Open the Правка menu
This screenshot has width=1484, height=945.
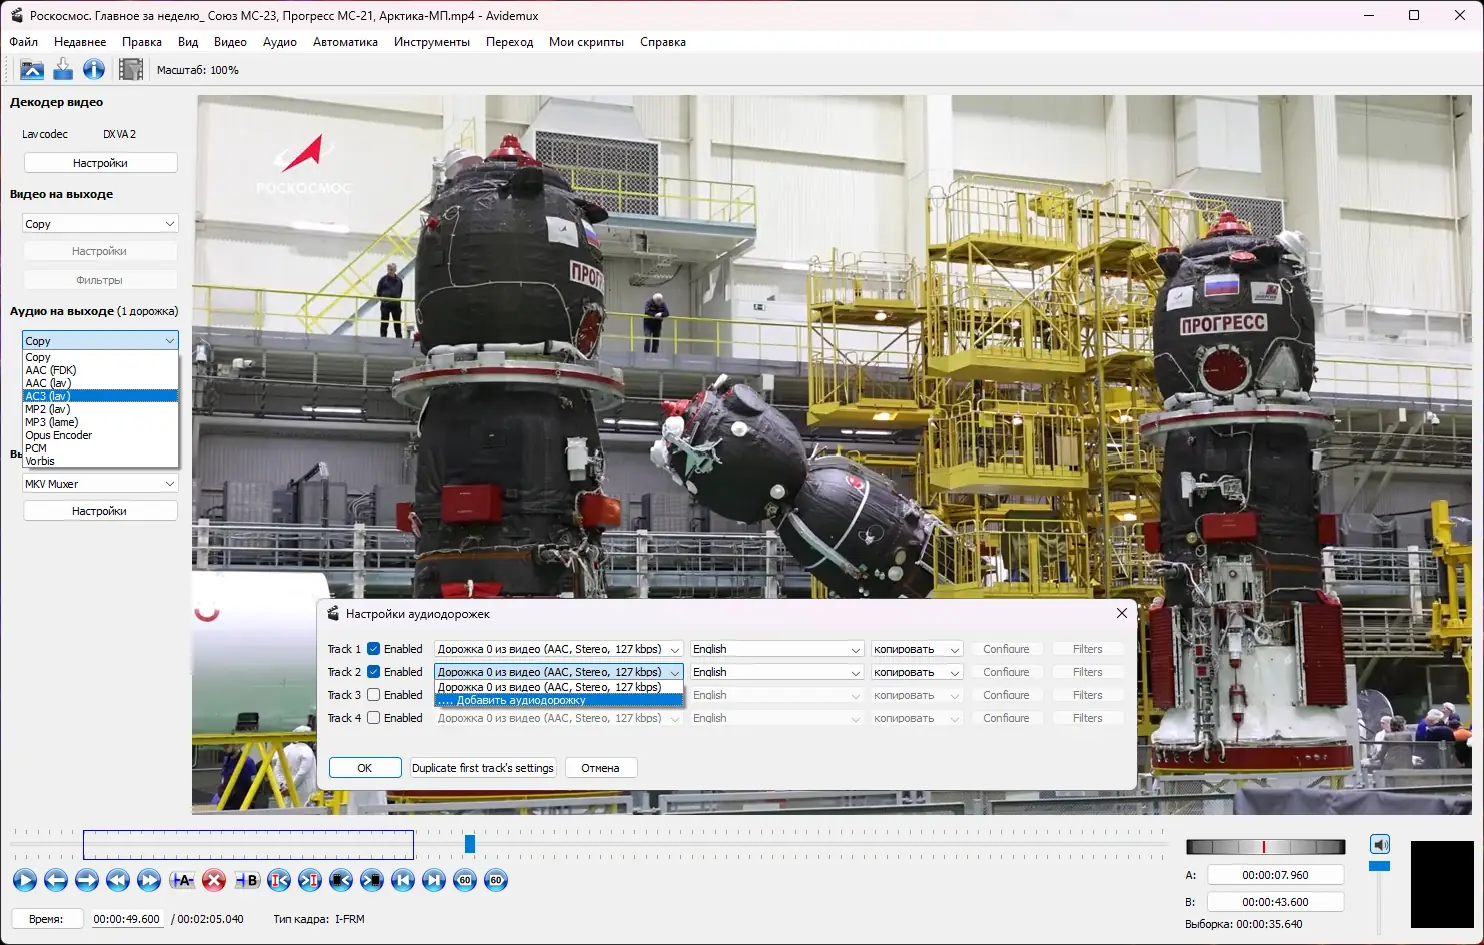(142, 42)
